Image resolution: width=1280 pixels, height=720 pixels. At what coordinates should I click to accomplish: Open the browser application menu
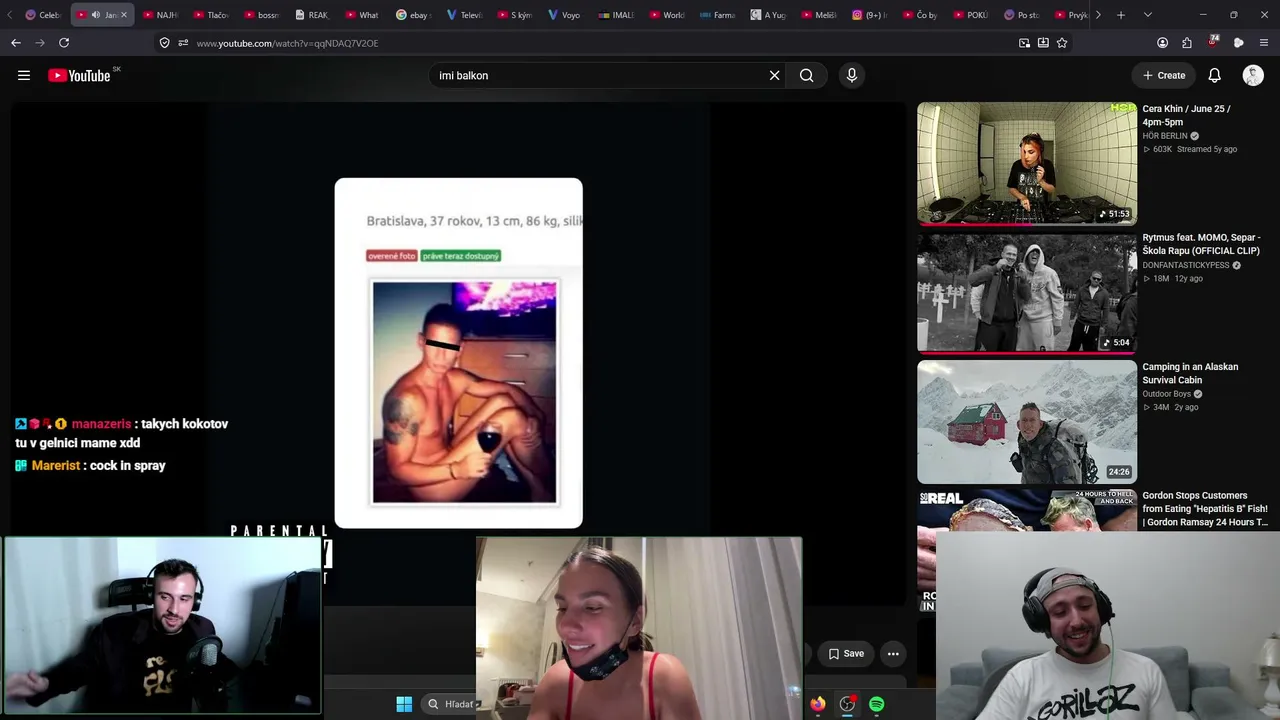1264,43
